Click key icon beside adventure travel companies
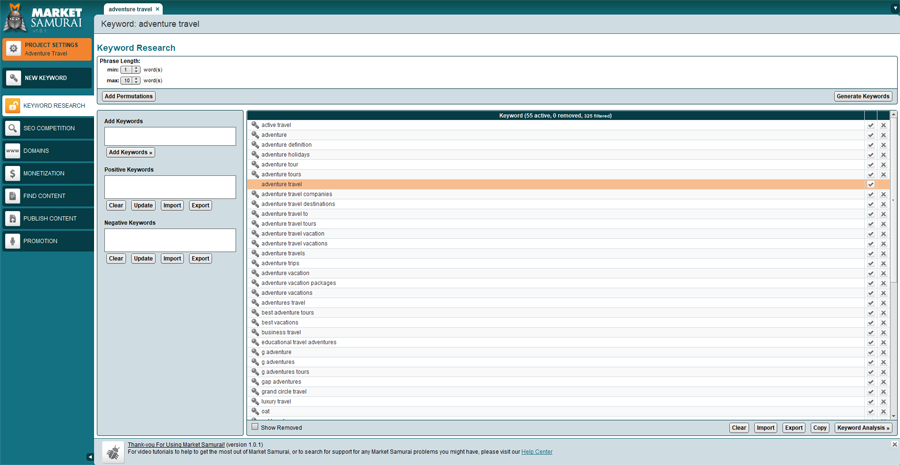 coord(255,194)
